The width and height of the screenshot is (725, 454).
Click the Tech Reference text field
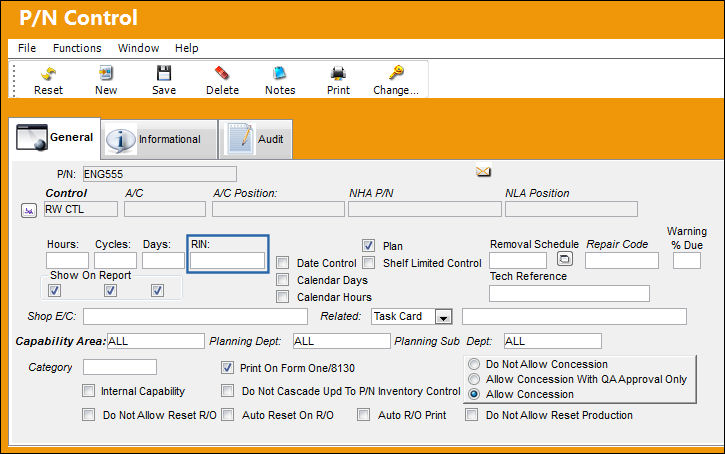click(x=569, y=294)
